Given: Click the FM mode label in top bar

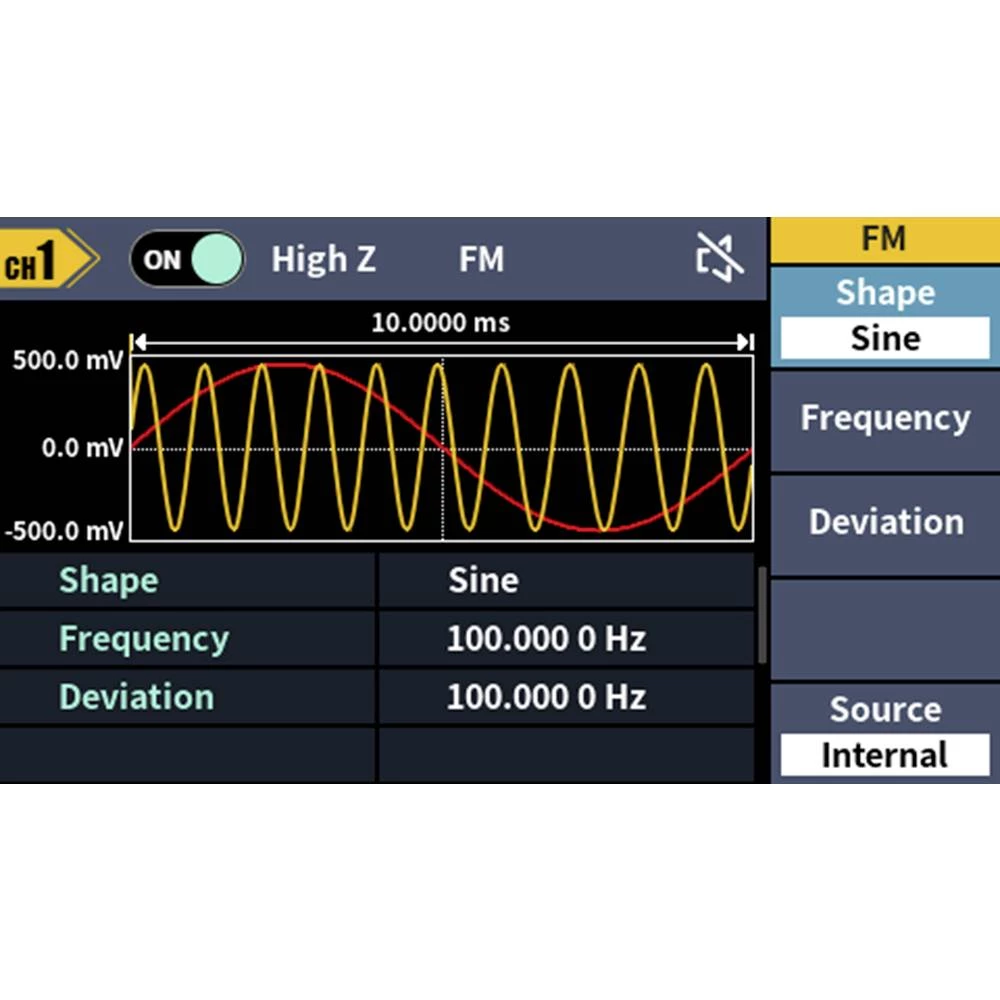Looking at the screenshot, I should [481, 260].
